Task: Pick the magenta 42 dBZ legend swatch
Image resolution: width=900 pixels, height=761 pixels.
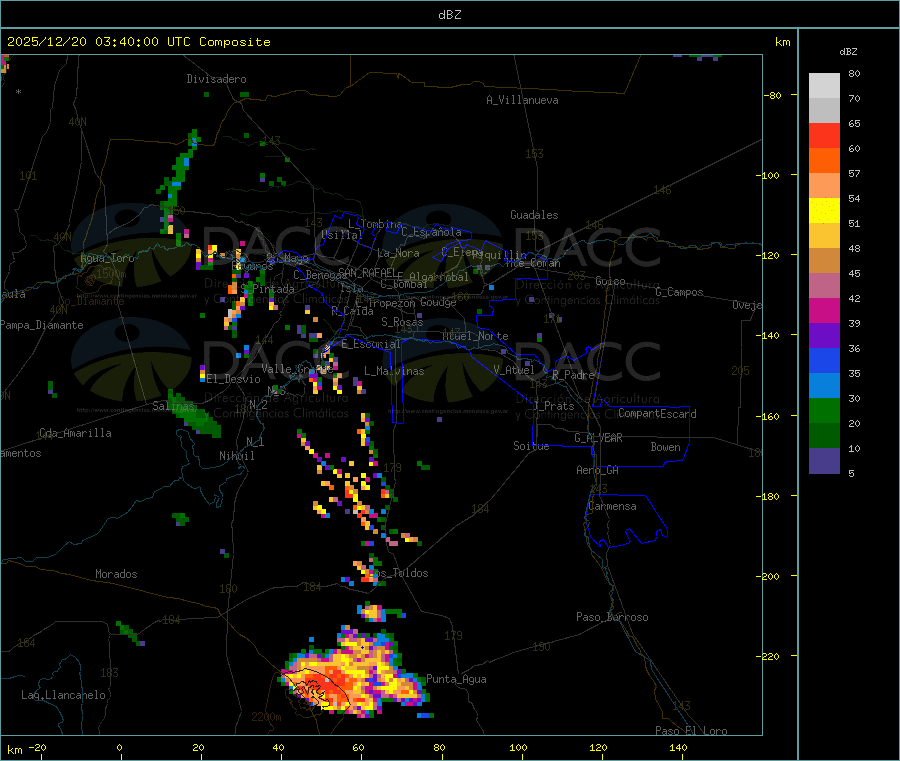Action: coord(824,310)
